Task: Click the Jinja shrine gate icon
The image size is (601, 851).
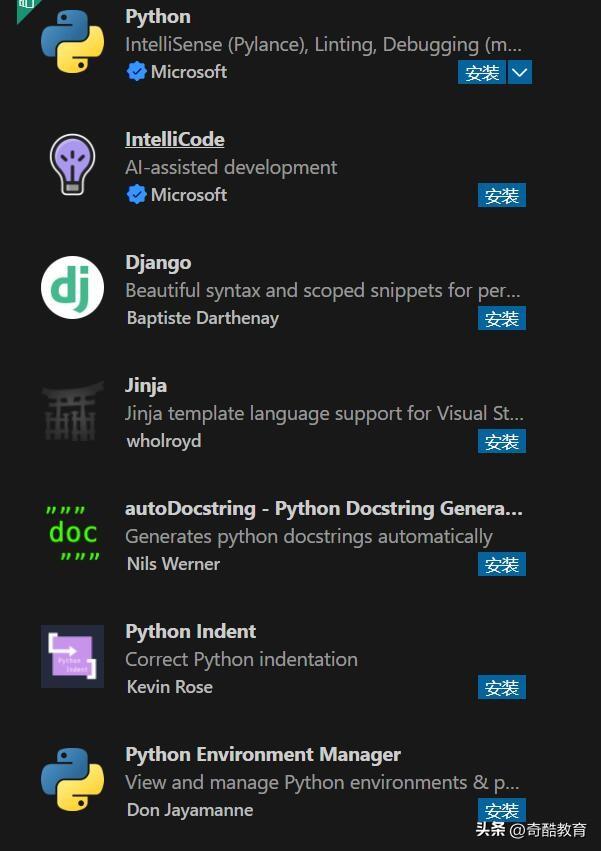Action: [x=72, y=410]
